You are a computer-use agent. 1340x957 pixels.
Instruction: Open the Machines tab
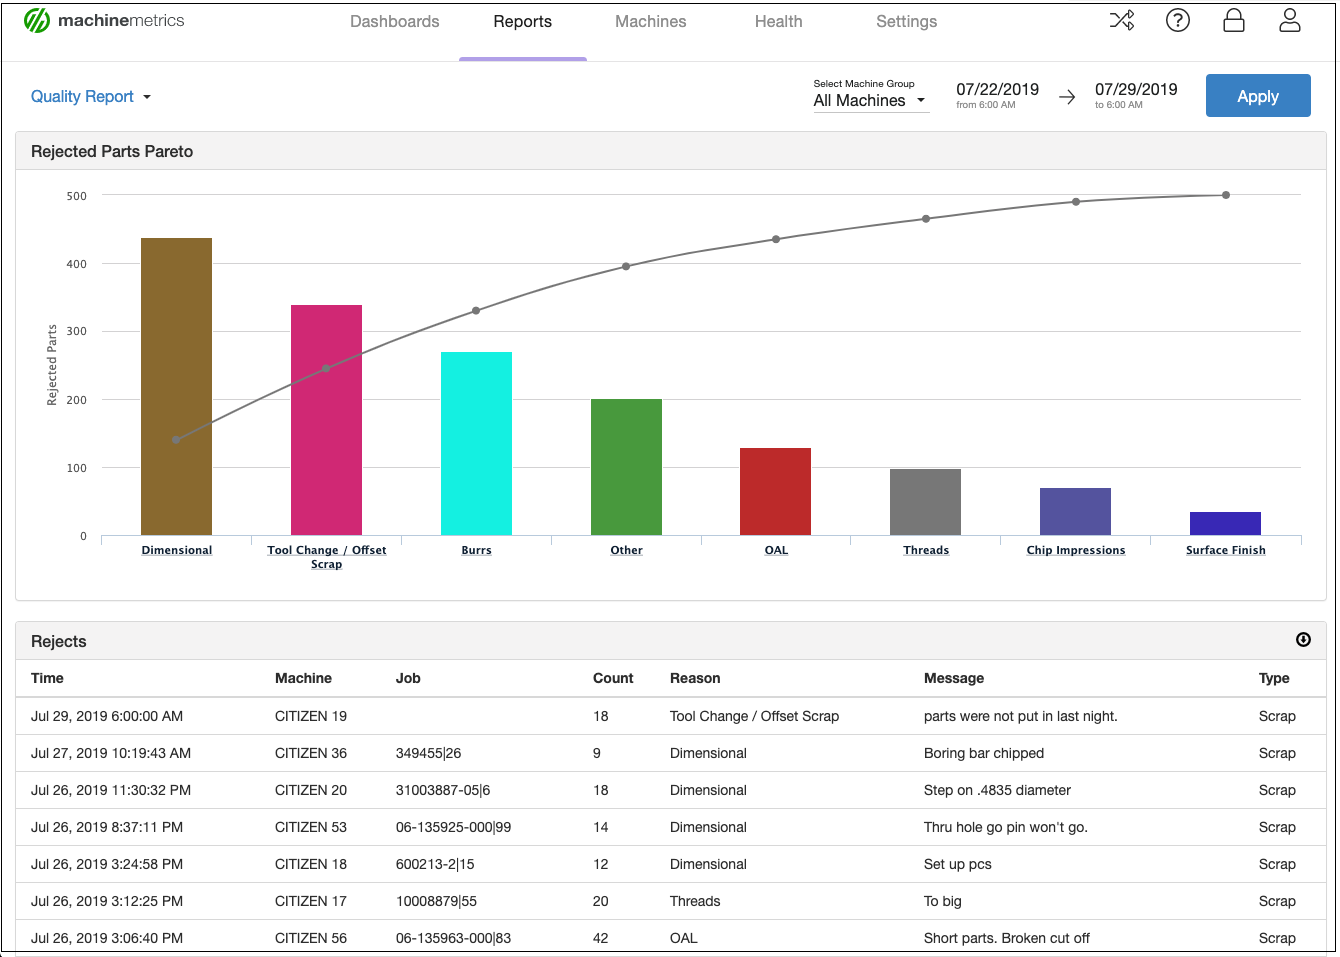[x=650, y=21]
